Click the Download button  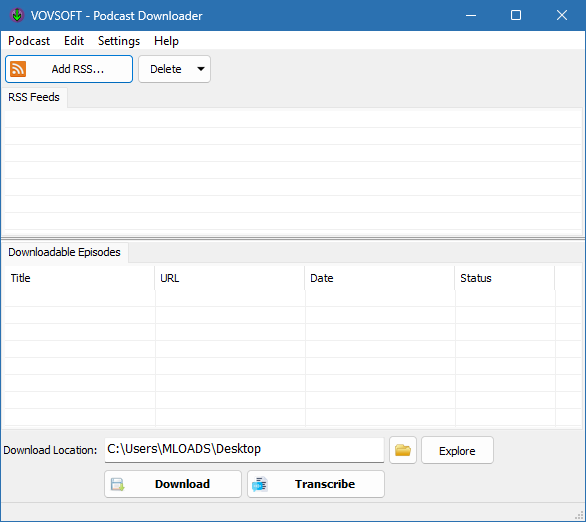point(173,484)
